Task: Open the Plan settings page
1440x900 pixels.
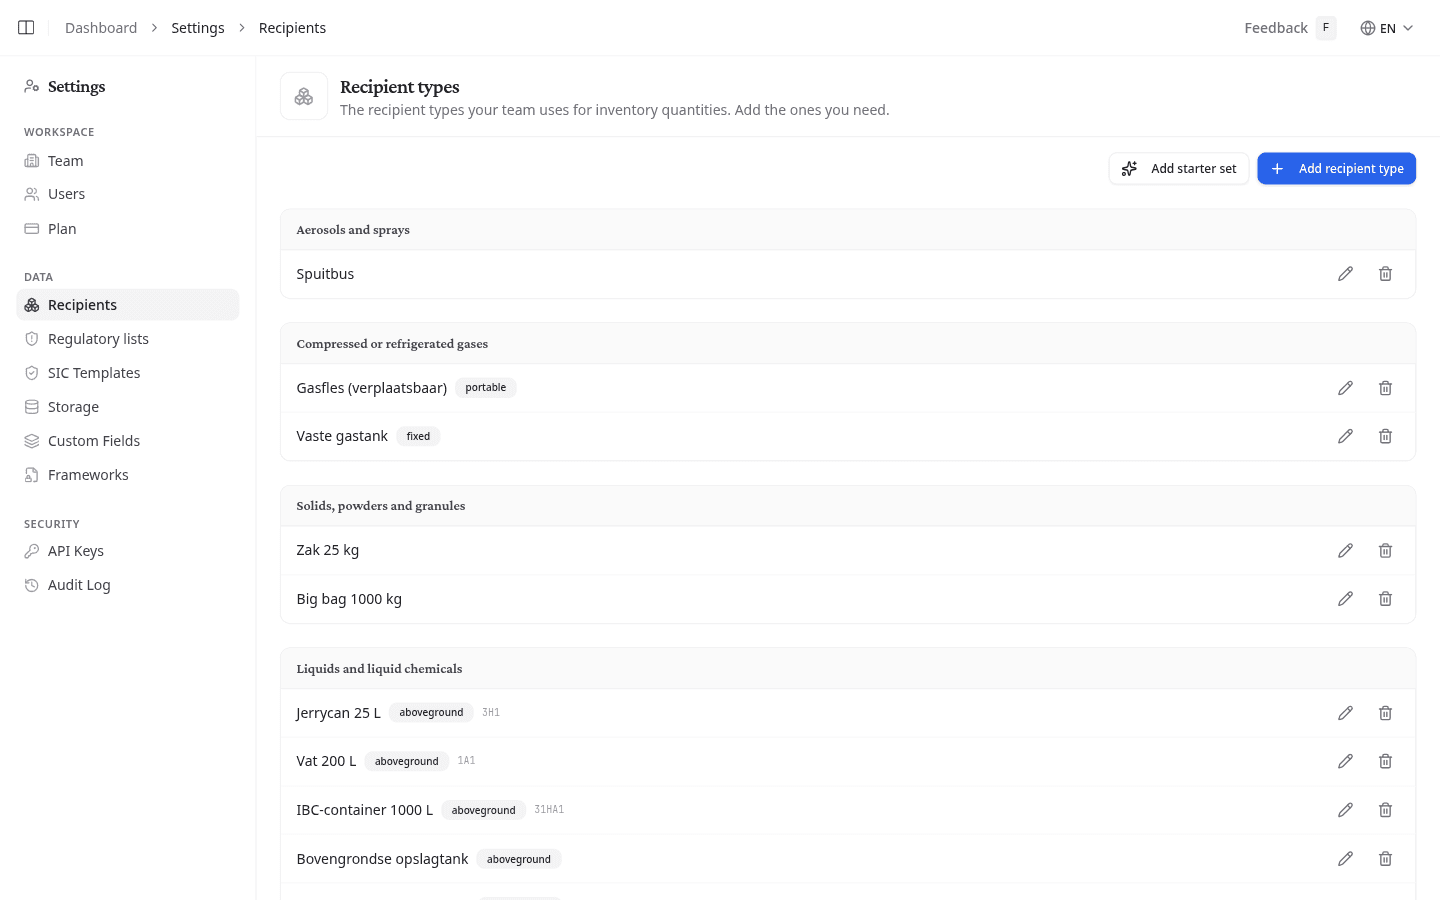Action: point(128,229)
